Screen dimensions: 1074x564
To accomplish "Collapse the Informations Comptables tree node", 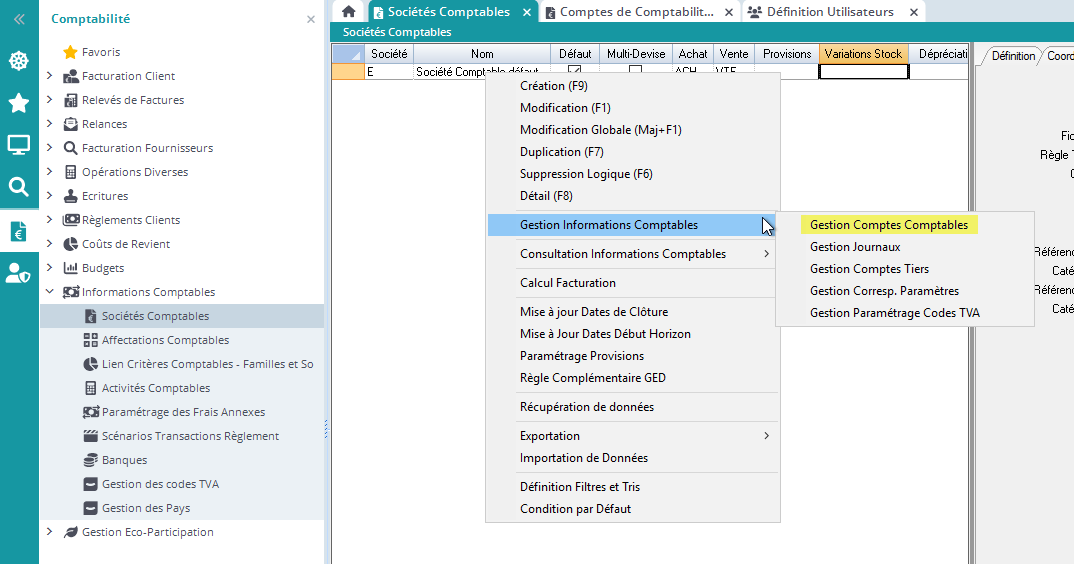I will pos(50,292).
